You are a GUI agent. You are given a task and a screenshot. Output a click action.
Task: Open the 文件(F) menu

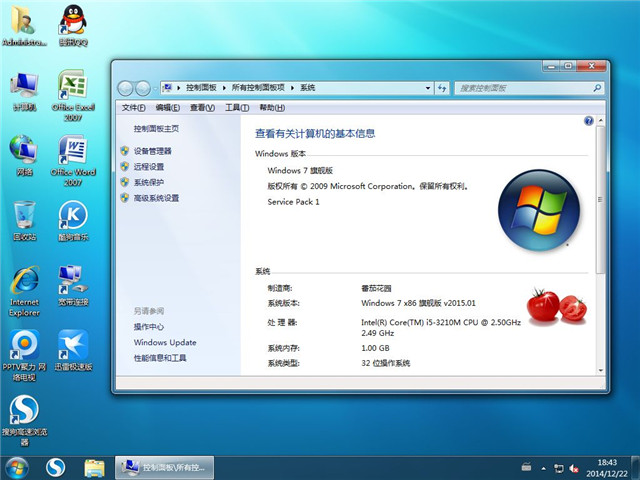[x=133, y=108]
